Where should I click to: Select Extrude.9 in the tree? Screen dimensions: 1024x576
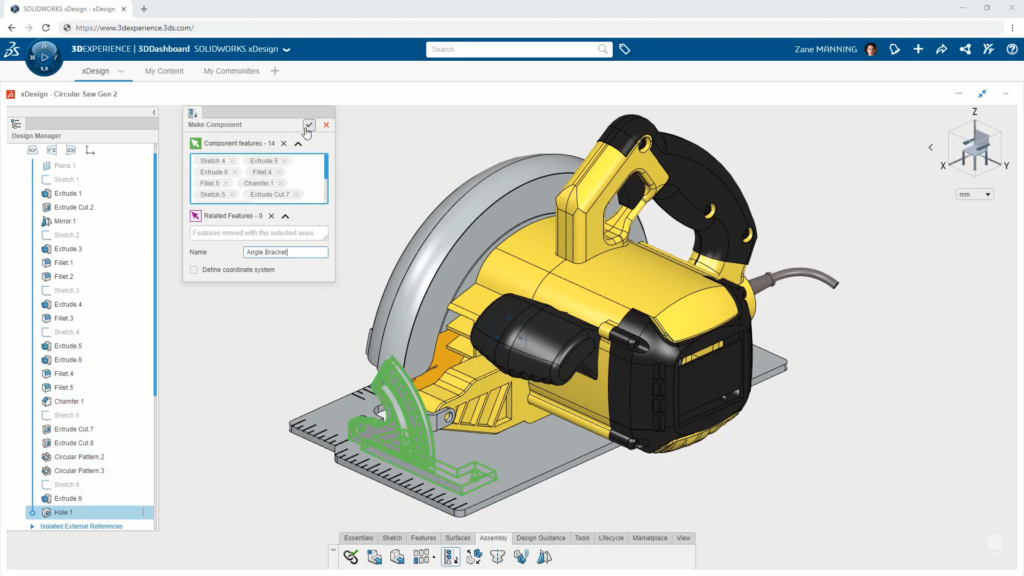pos(67,498)
